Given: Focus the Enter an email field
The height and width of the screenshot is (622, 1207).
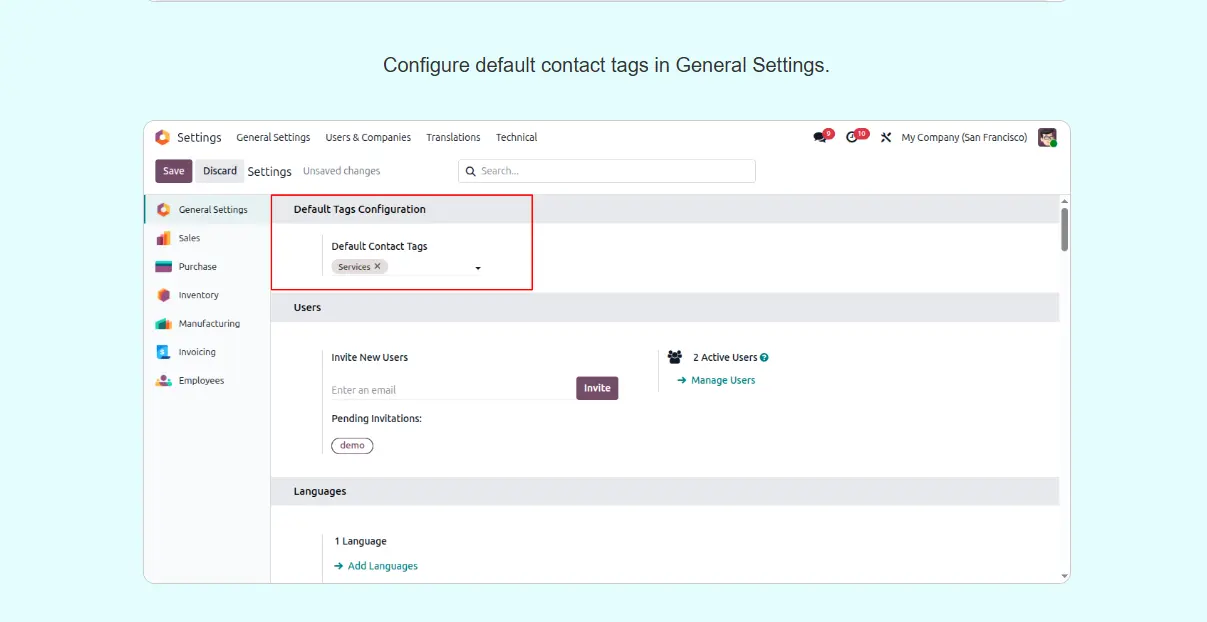Looking at the screenshot, I should [x=450, y=390].
